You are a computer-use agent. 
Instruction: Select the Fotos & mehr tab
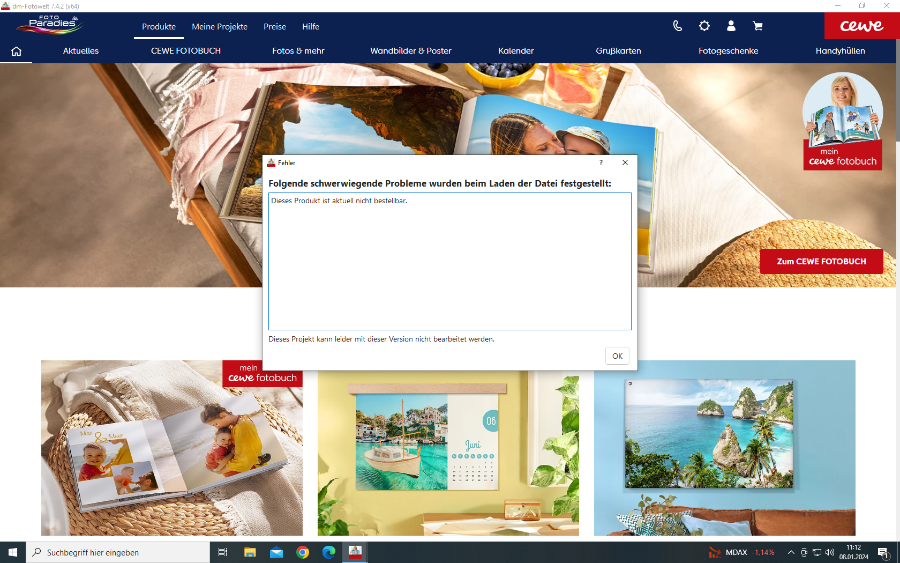click(x=298, y=51)
